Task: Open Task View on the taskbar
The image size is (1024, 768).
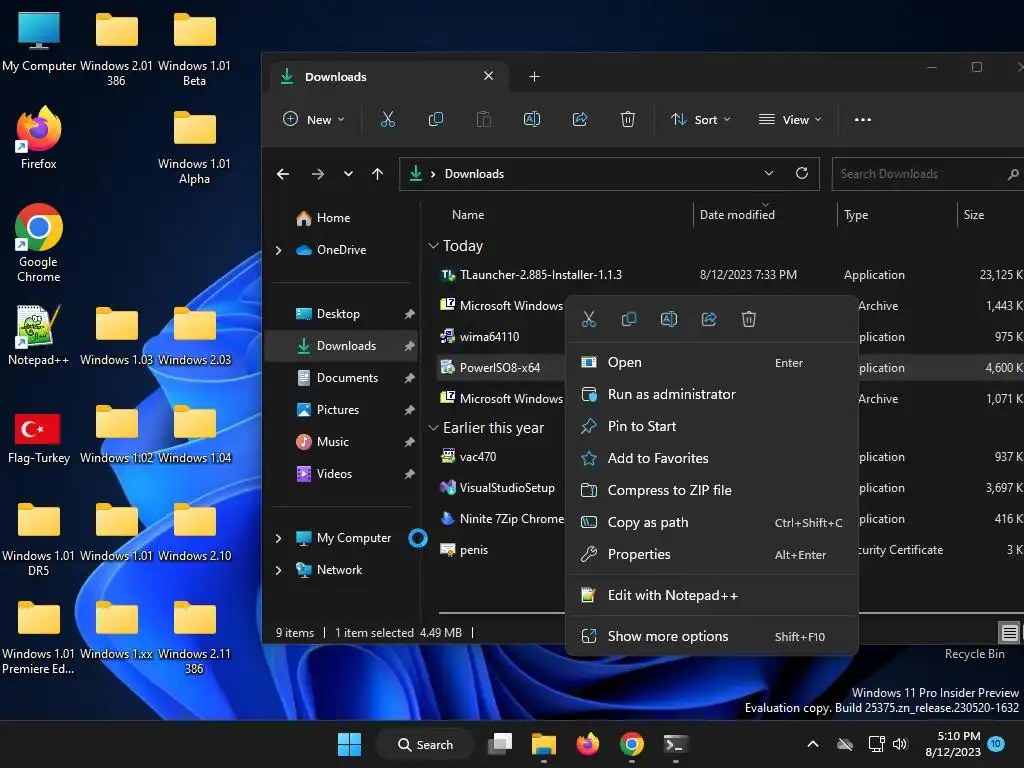Action: [501, 744]
